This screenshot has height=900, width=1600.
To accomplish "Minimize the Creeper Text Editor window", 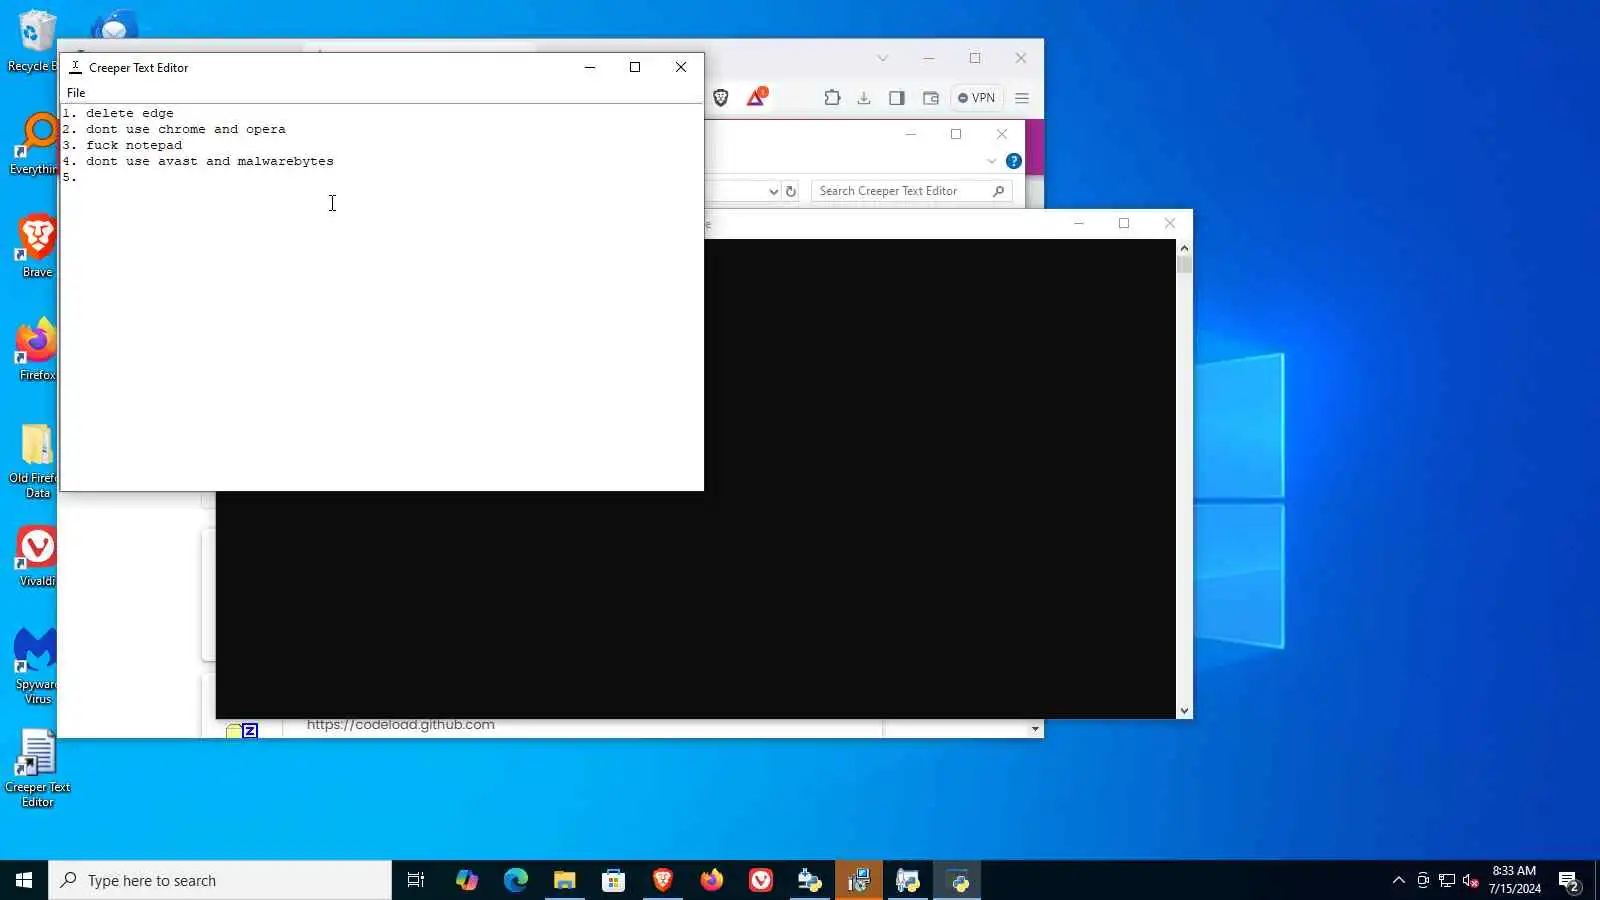I will click(x=590, y=67).
